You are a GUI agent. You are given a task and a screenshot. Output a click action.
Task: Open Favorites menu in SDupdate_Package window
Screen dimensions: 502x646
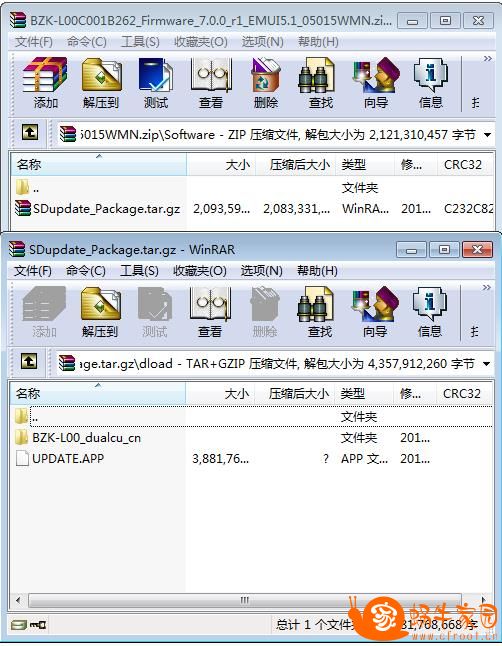point(200,271)
